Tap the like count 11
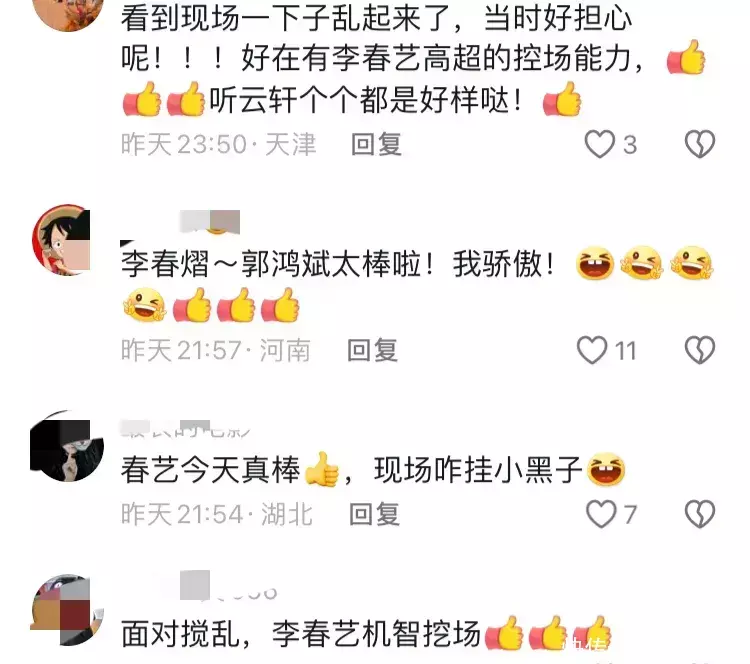The image size is (750, 664). 625,351
